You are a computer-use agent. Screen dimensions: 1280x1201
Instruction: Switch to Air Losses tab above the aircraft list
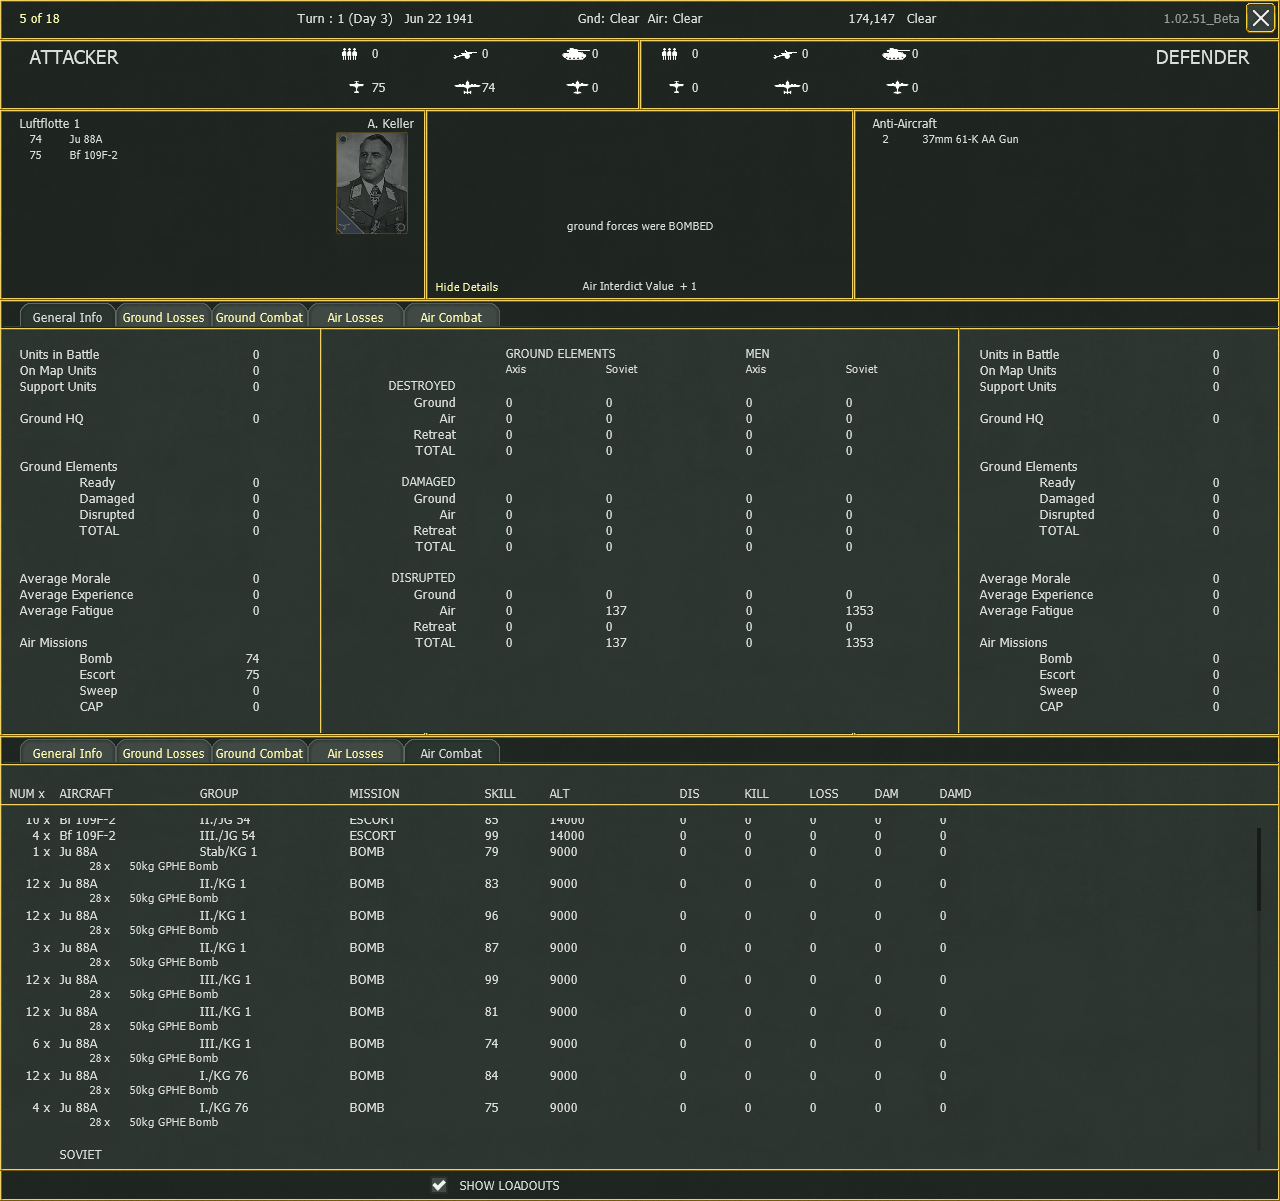pos(355,753)
